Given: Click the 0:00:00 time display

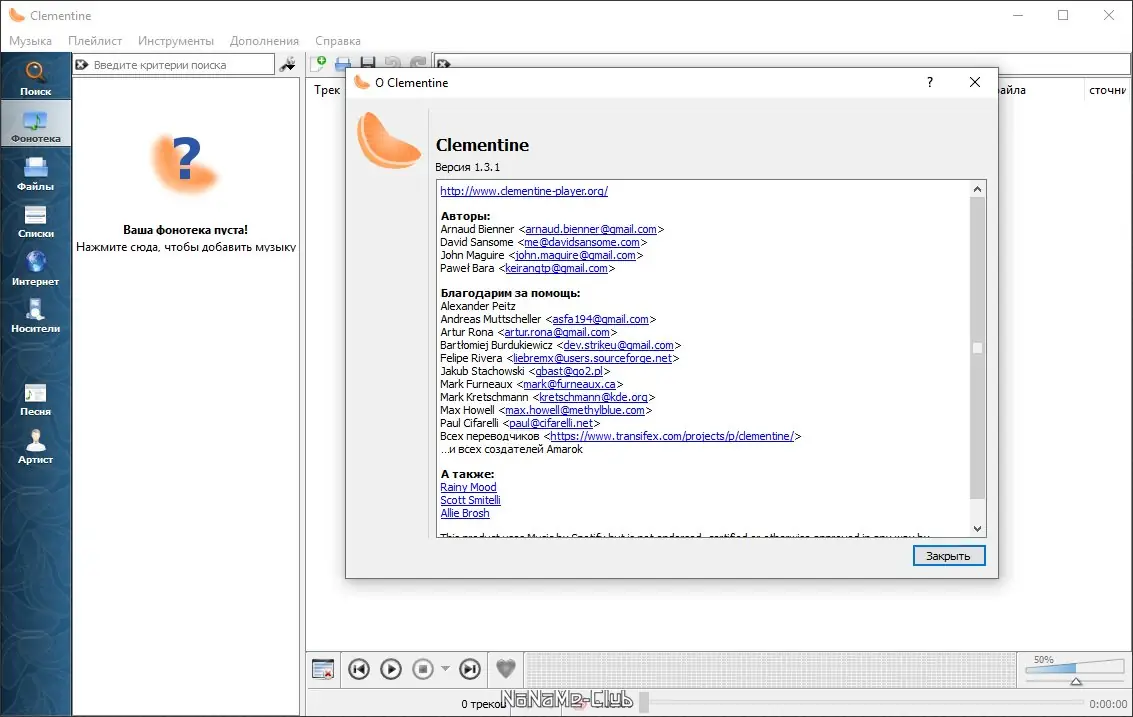Looking at the screenshot, I should tap(1108, 703).
